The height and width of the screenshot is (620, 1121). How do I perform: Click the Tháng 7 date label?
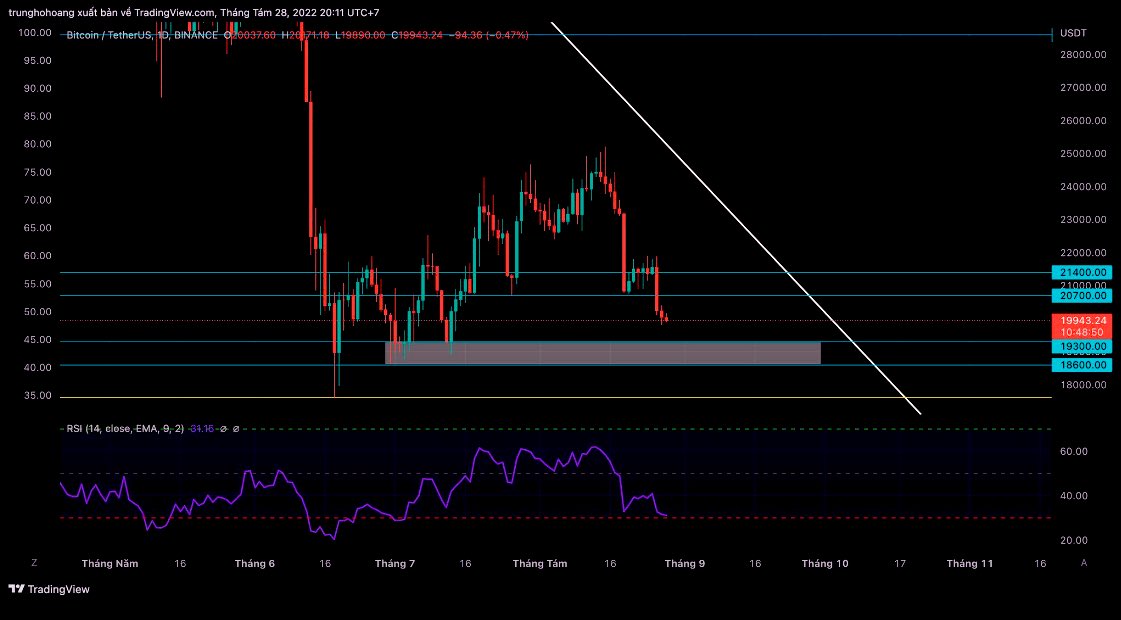click(x=395, y=564)
